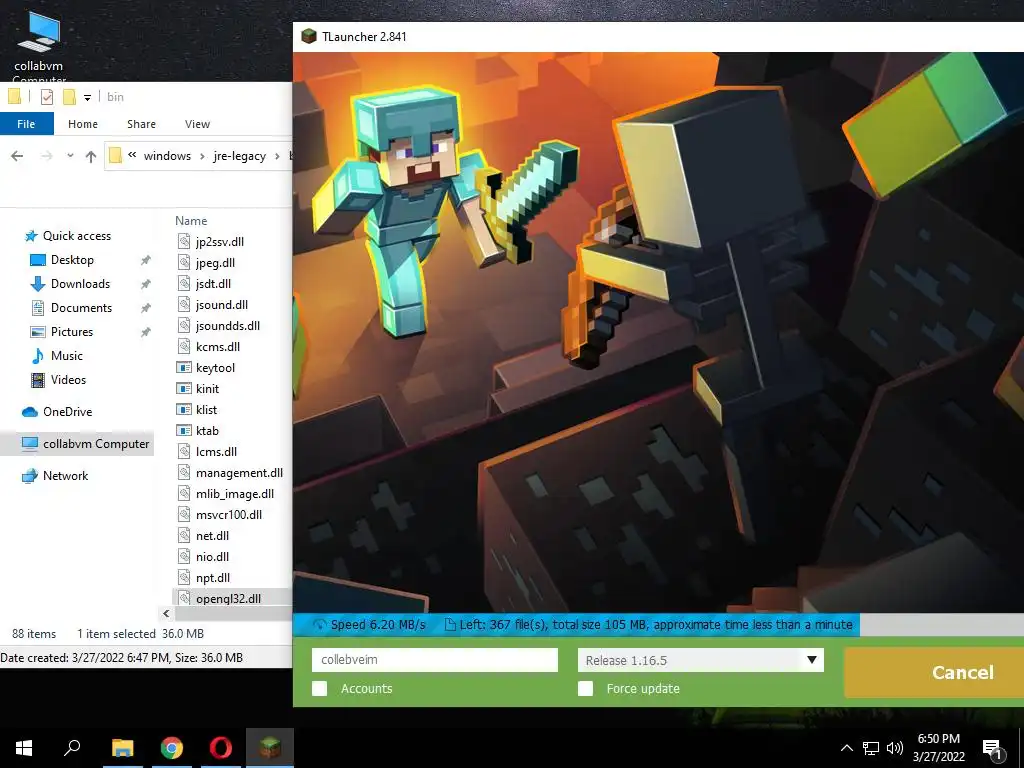Open the View ribbon tab
Screen dimensions: 1024x768
pyautogui.click(x=197, y=124)
